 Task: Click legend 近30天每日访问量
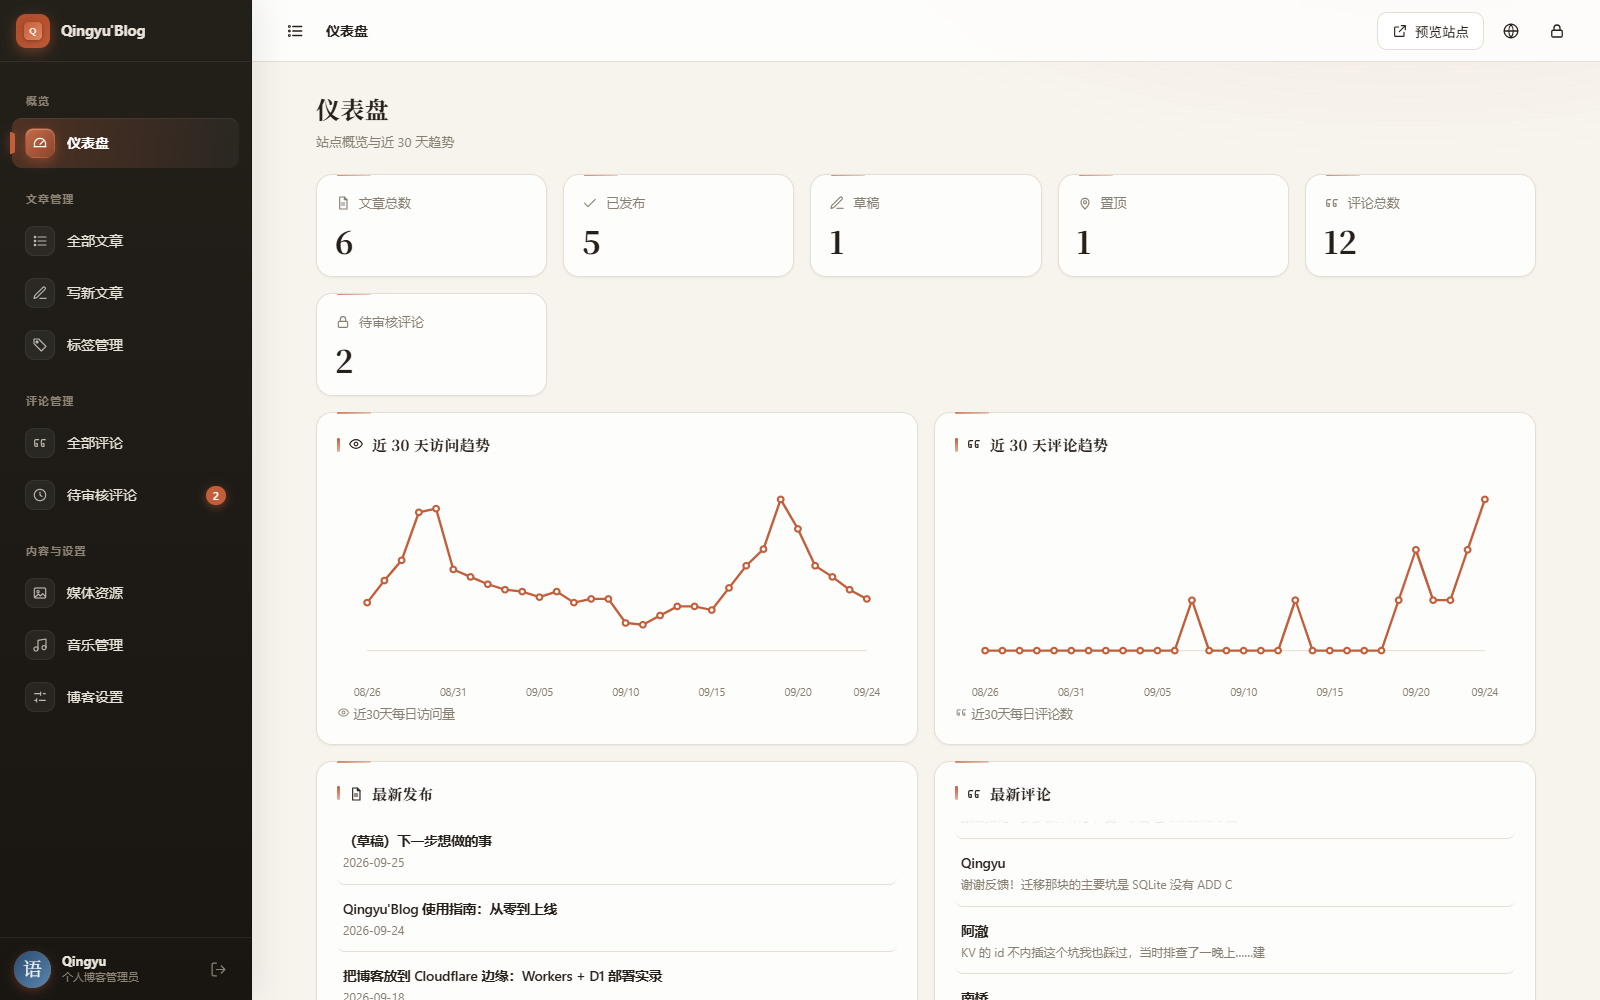point(397,714)
